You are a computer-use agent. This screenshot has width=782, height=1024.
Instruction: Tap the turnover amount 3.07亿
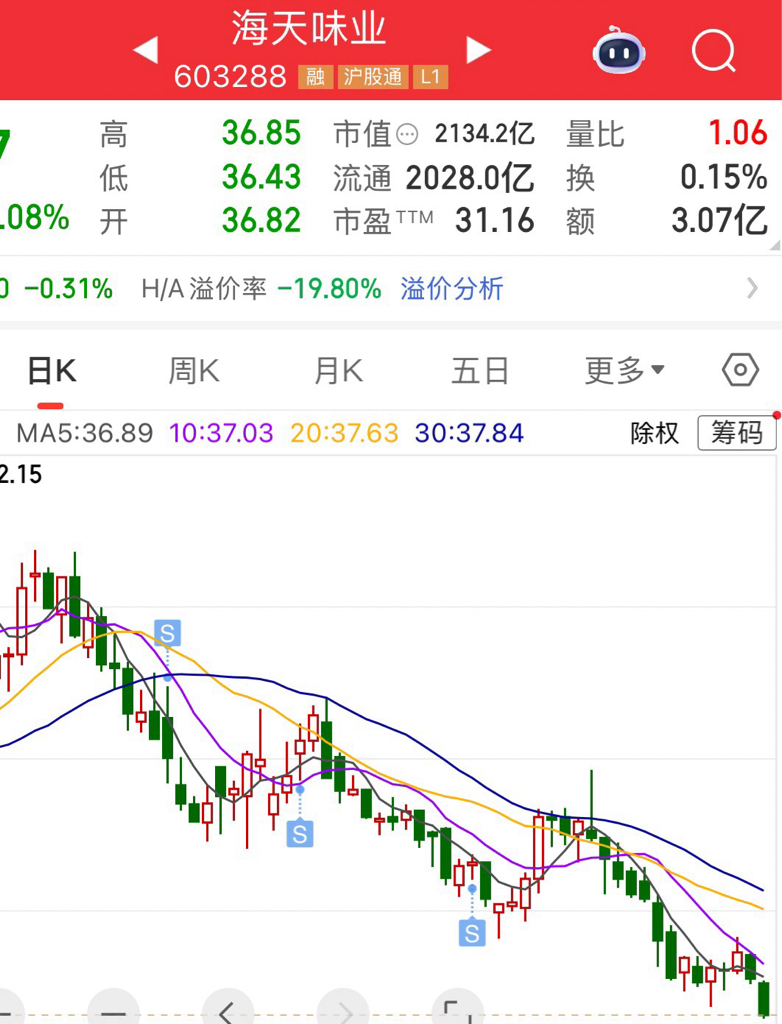click(x=719, y=221)
